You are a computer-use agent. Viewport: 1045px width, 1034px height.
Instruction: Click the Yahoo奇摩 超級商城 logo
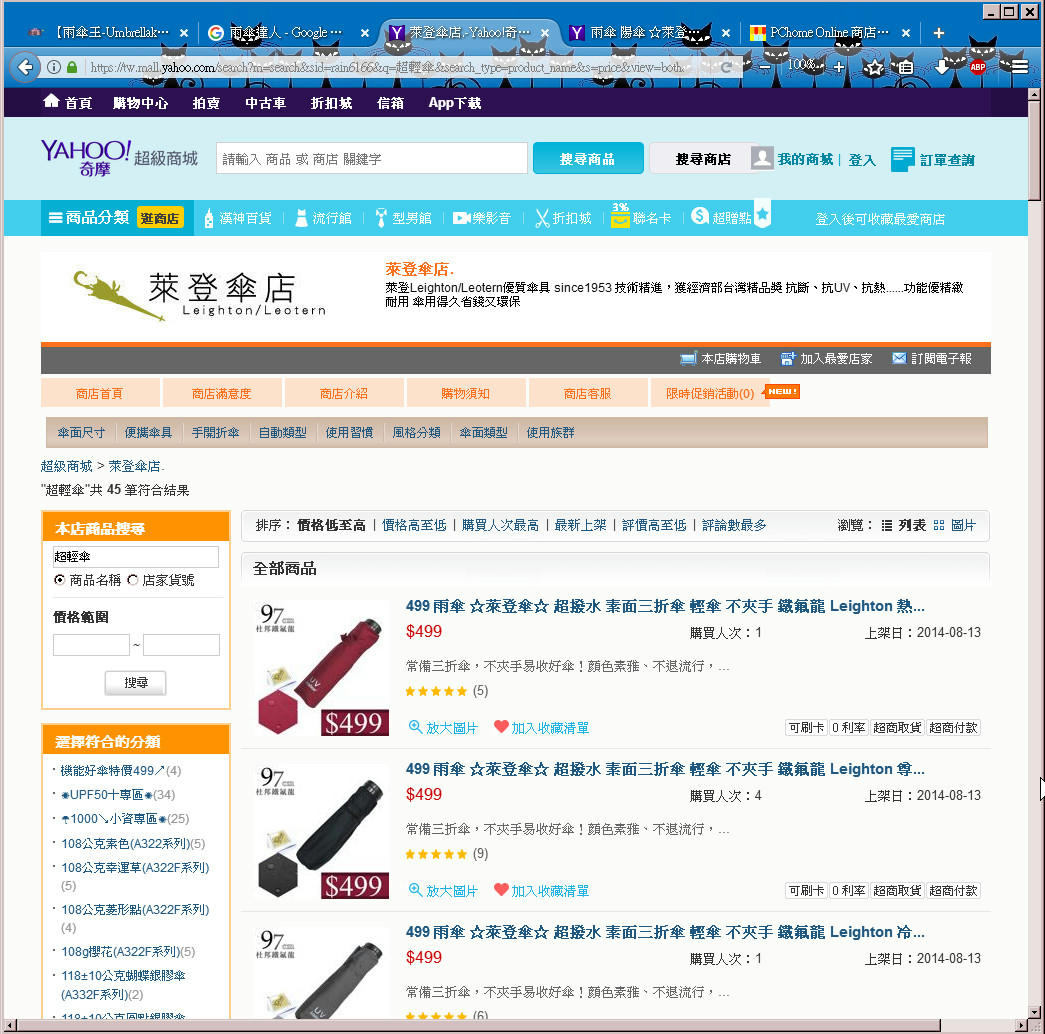(x=119, y=157)
